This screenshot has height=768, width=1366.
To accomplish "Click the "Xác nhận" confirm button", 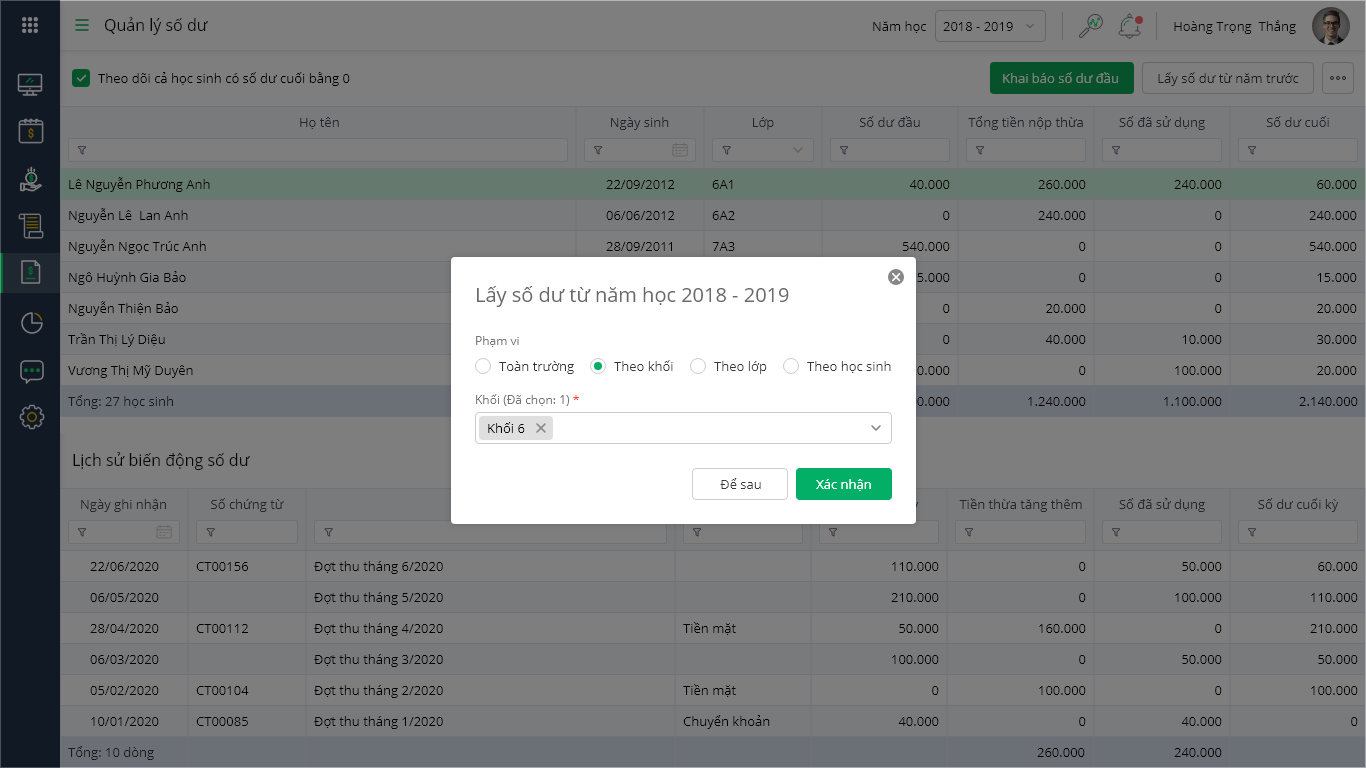I will (x=843, y=484).
